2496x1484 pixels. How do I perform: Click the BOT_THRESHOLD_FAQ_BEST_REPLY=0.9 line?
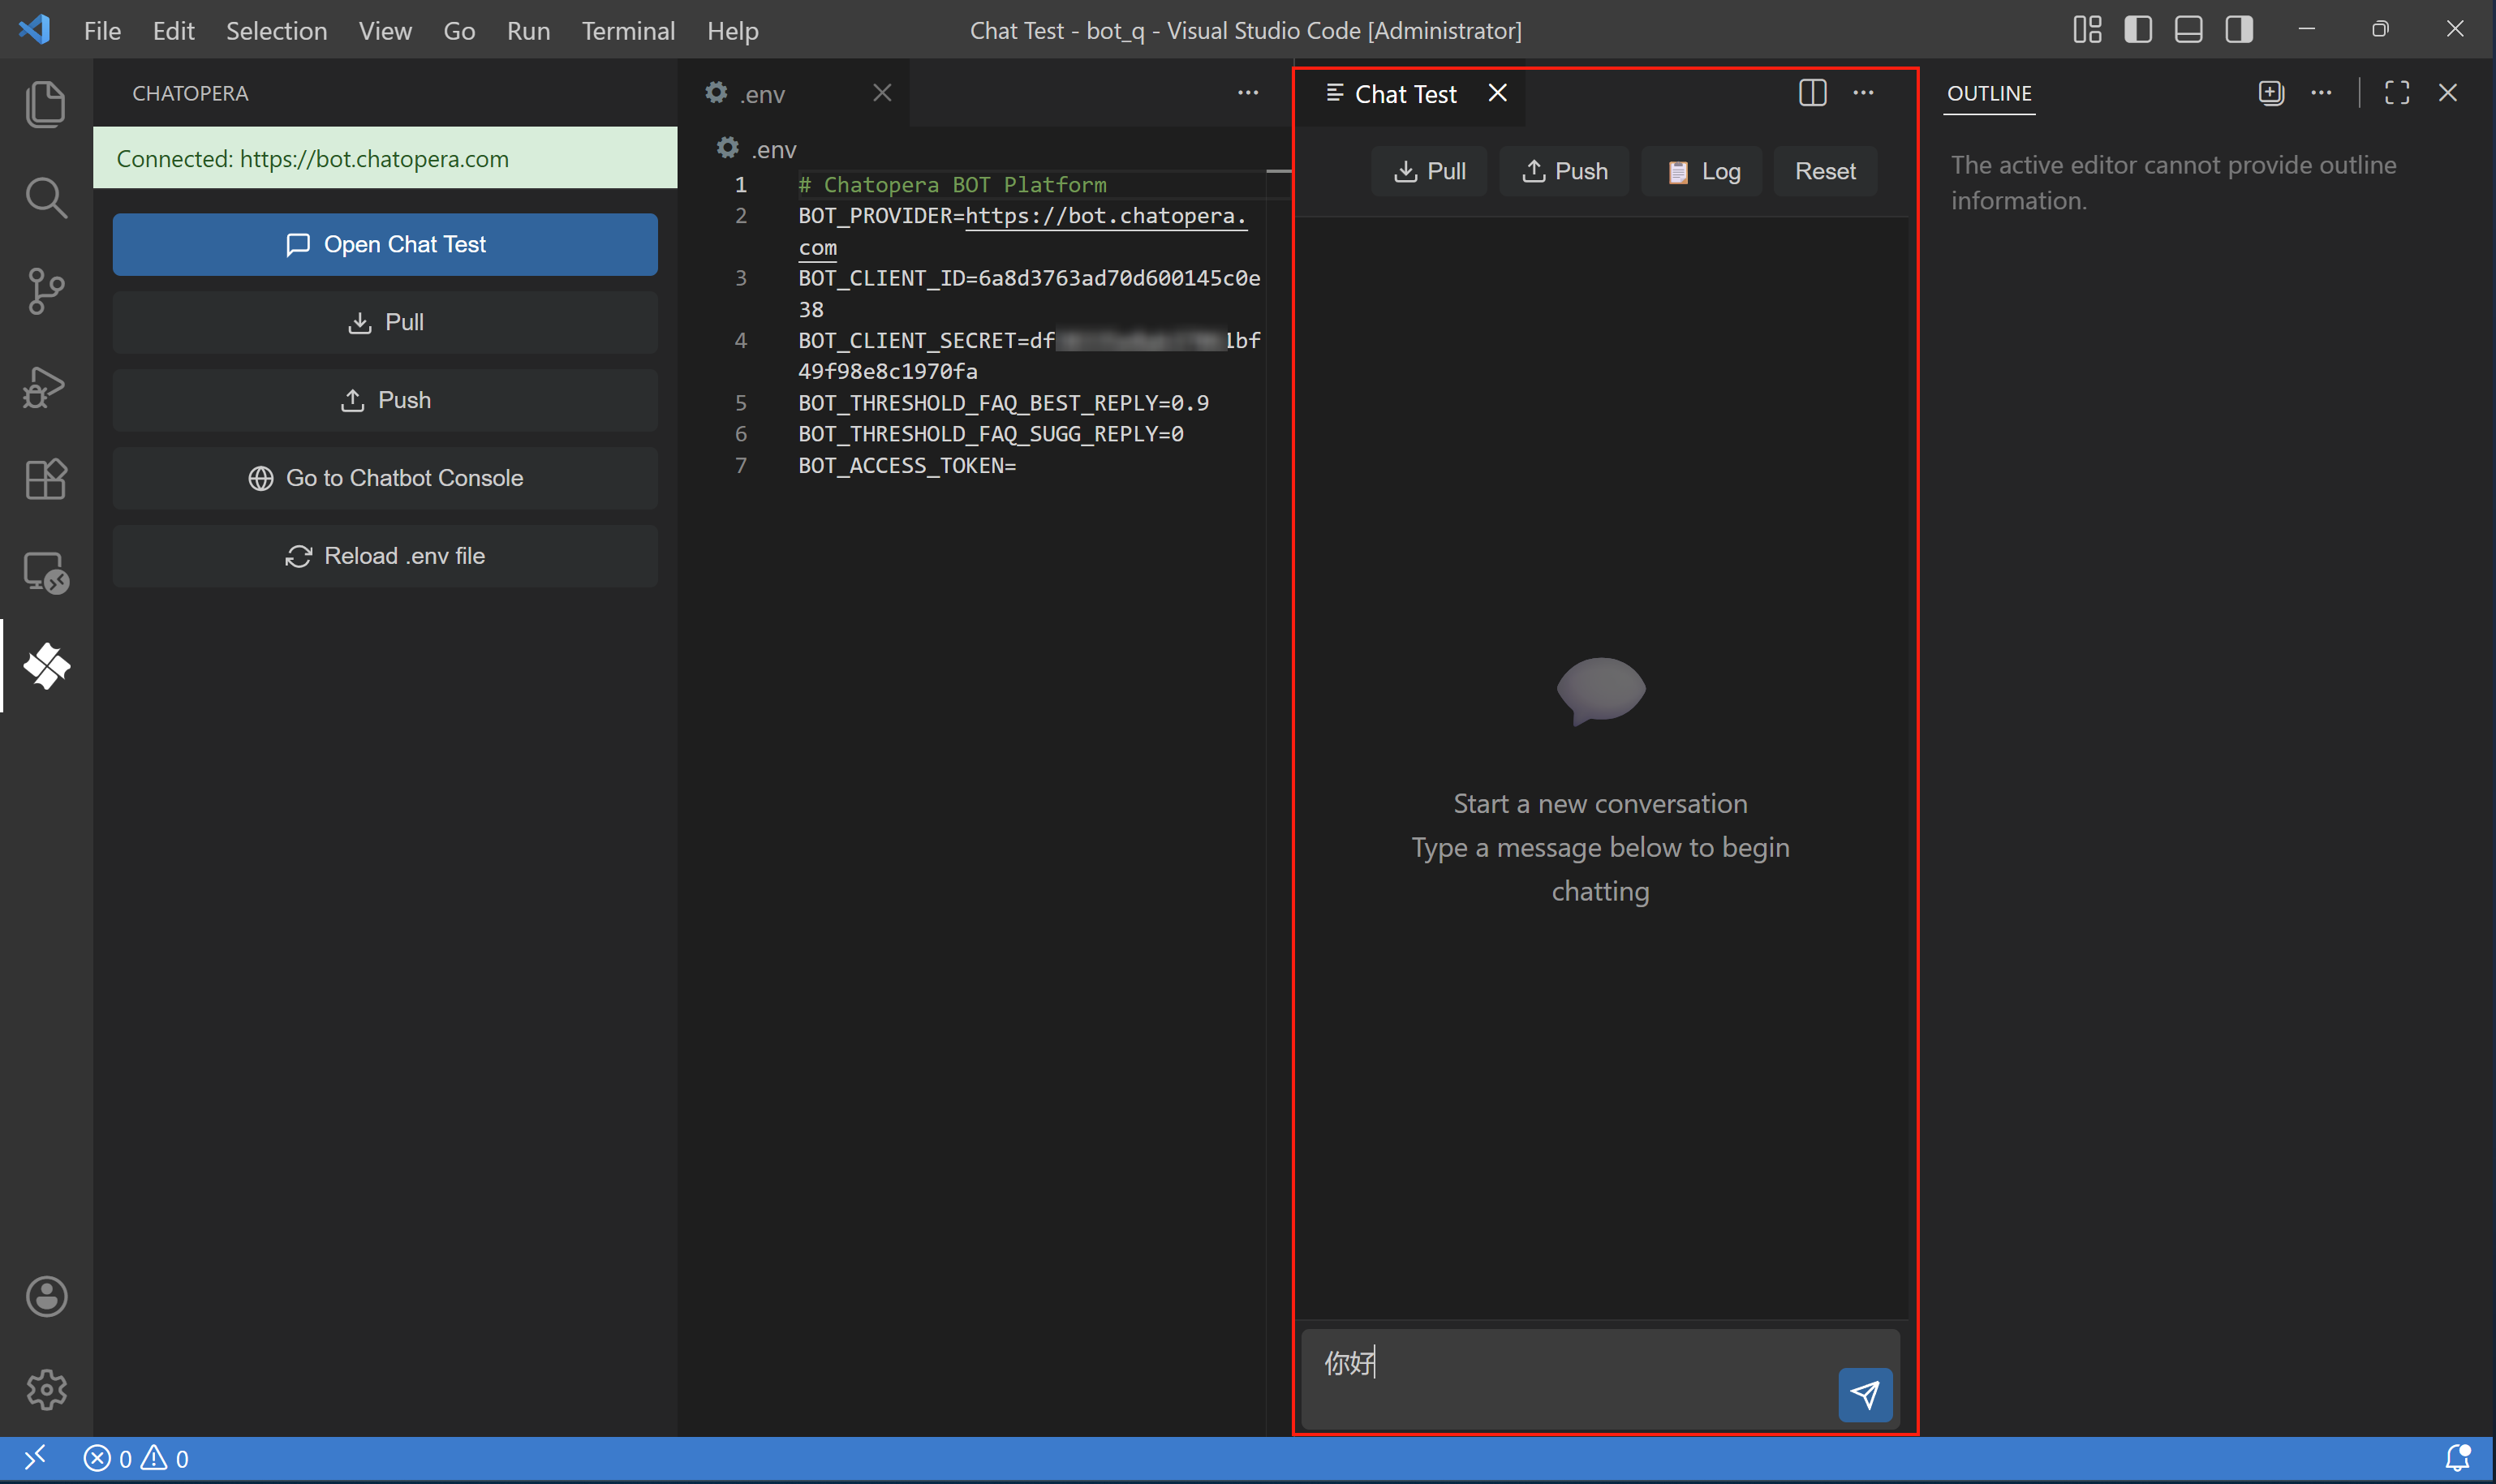[x=1003, y=403]
